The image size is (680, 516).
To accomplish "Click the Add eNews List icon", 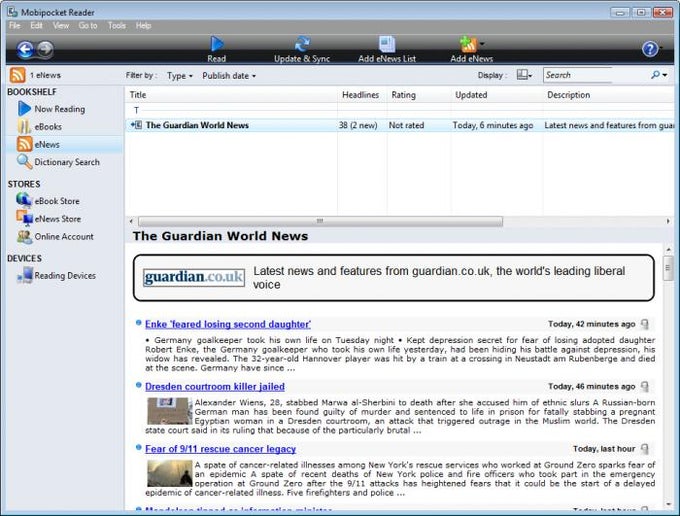I will (387, 44).
